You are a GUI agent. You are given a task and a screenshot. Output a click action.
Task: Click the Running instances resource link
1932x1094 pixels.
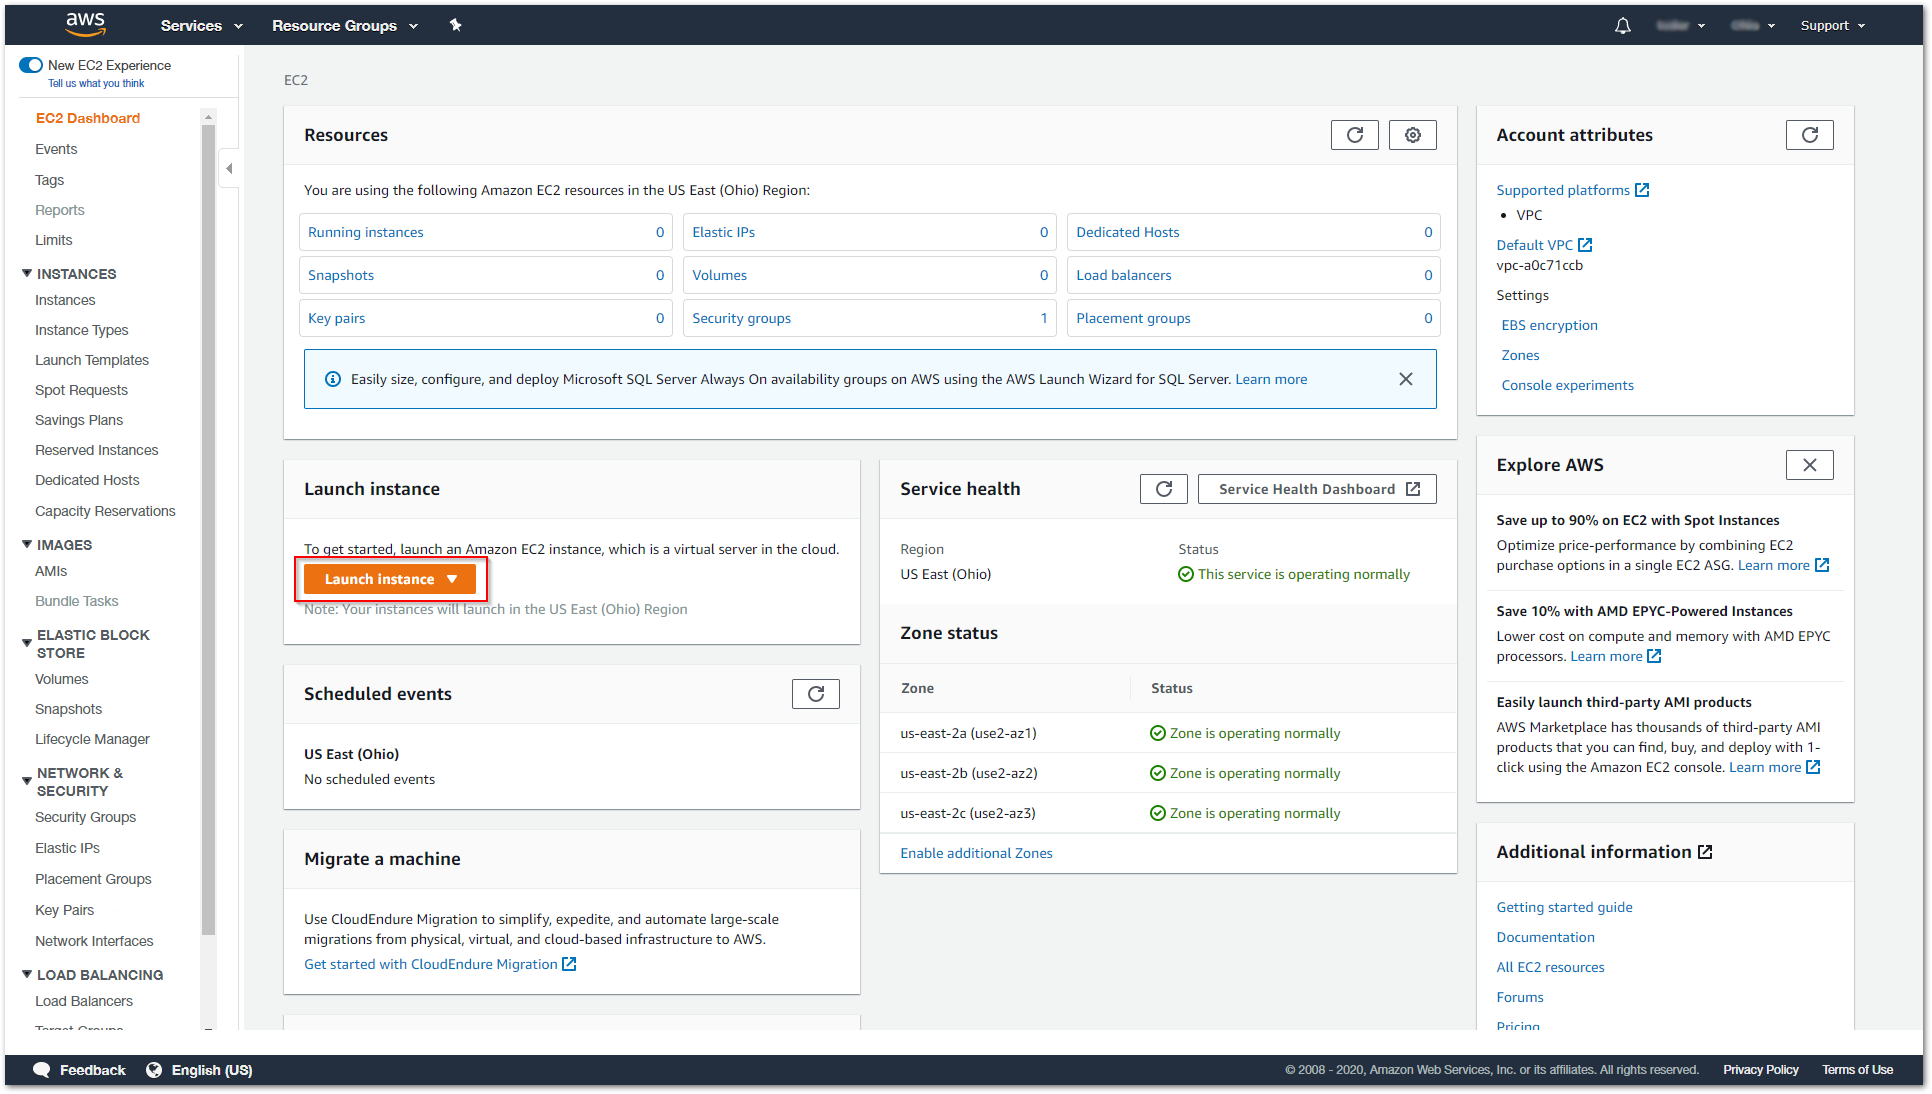point(365,232)
